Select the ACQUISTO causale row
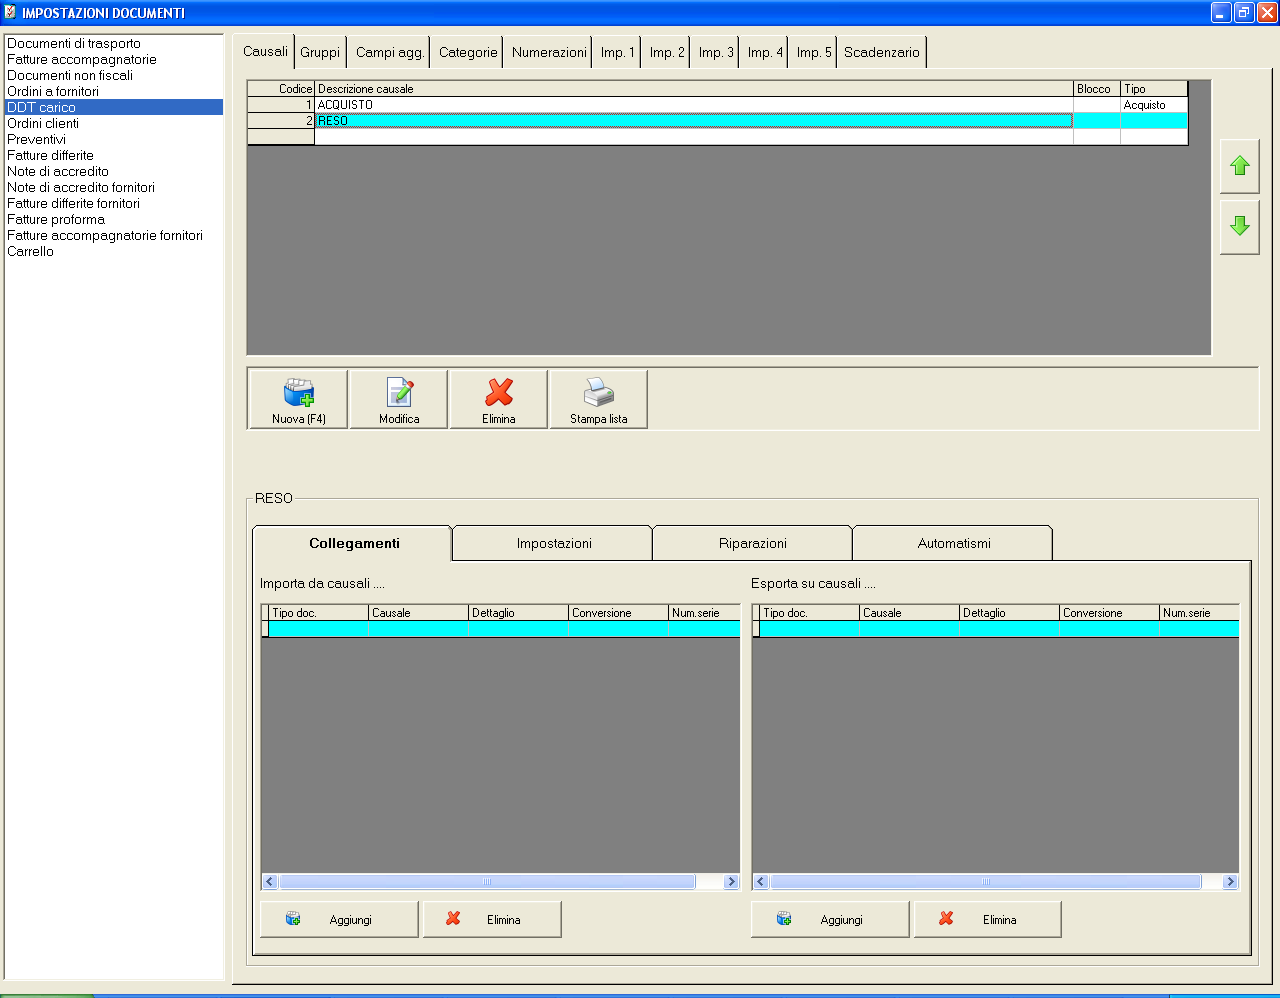 pyautogui.click(x=690, y=105)
